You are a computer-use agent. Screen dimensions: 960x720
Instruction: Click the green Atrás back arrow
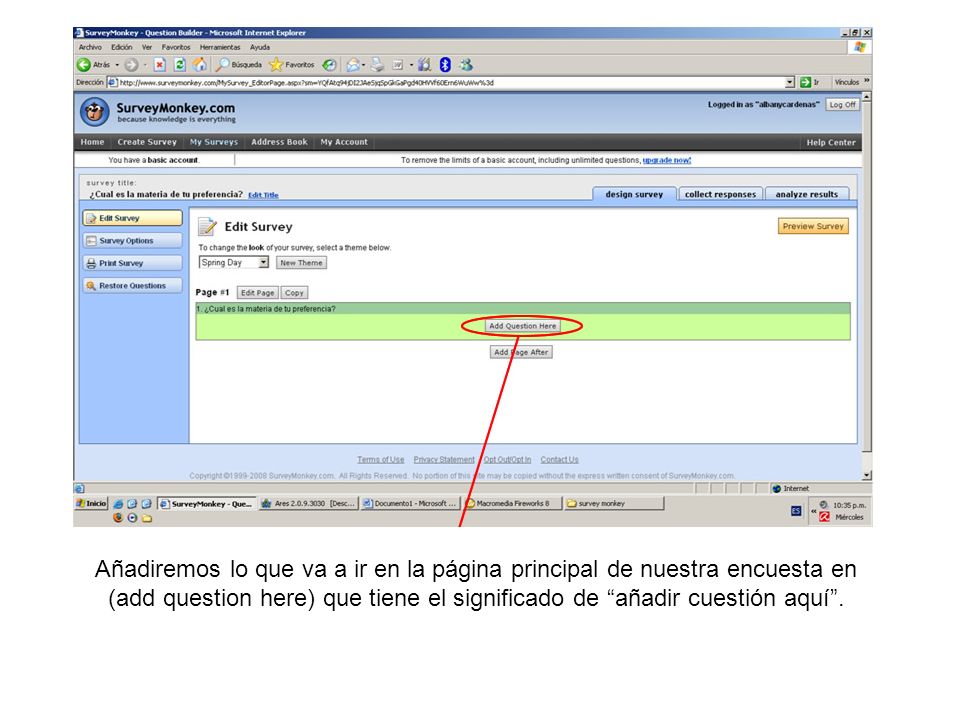pyautogui.click(x=83, y=64)
